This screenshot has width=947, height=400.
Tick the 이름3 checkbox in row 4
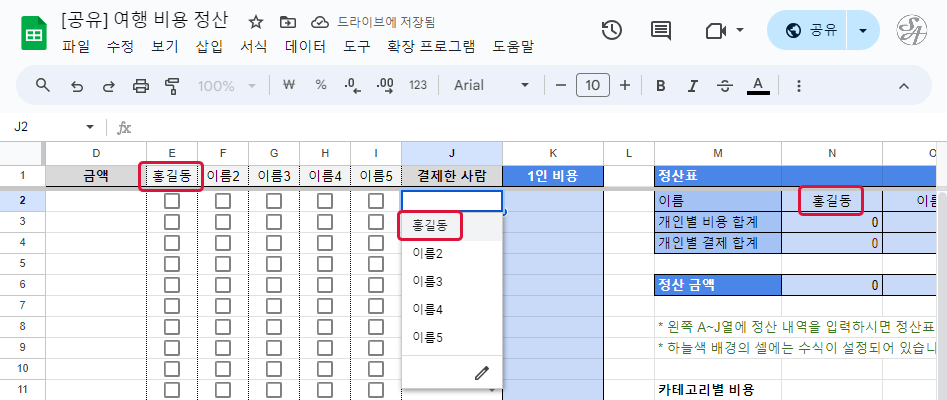point(274,243)
